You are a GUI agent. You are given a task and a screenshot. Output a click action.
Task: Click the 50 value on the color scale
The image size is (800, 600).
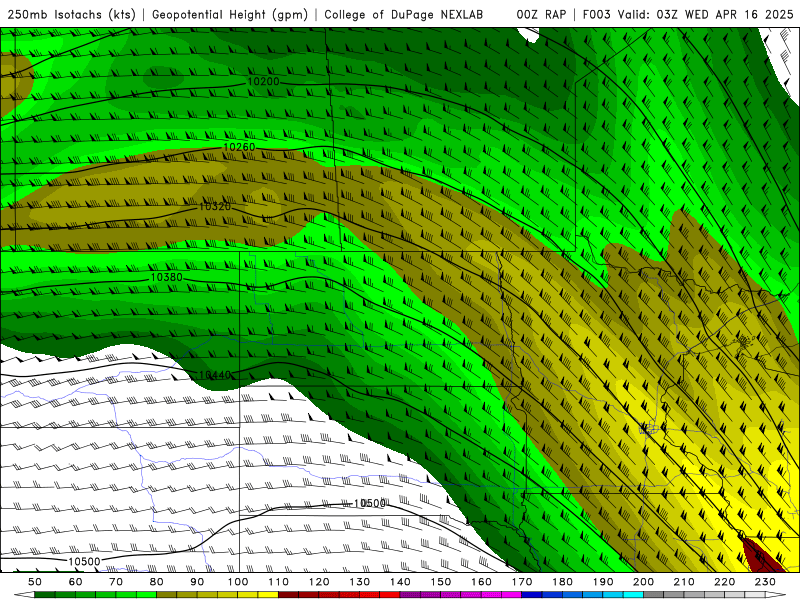click(35, 582)
